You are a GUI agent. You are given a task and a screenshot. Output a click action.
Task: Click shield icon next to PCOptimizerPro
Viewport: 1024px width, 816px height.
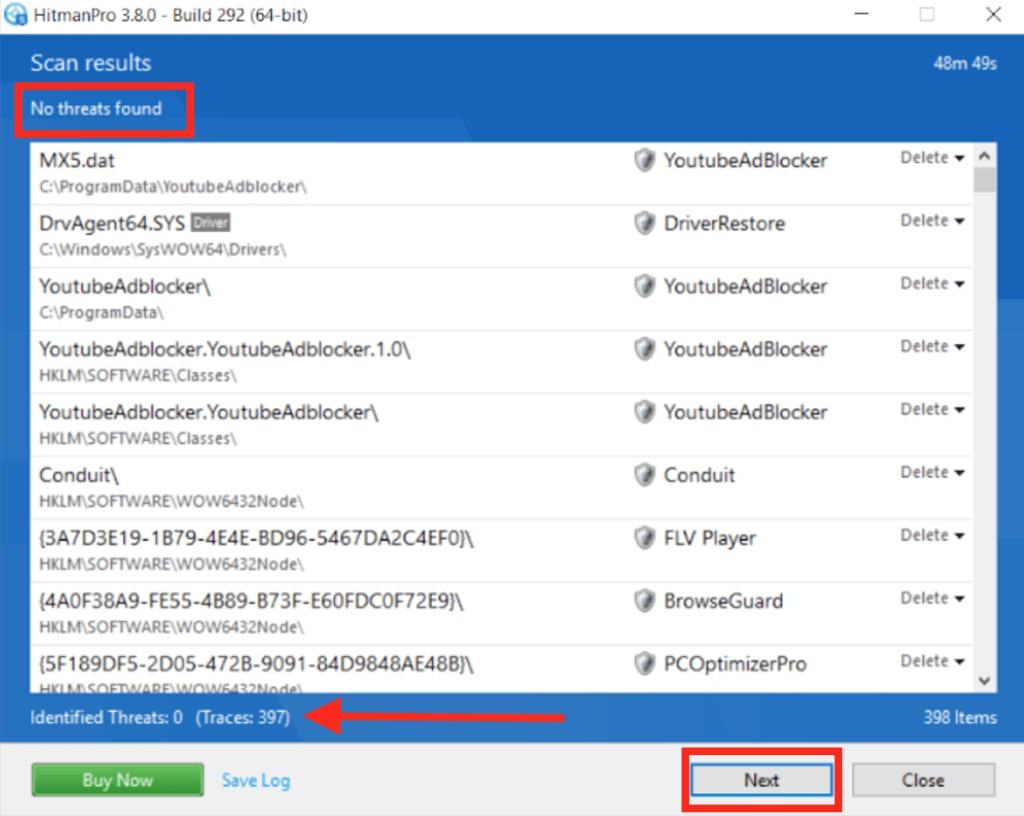coord(645,664)
